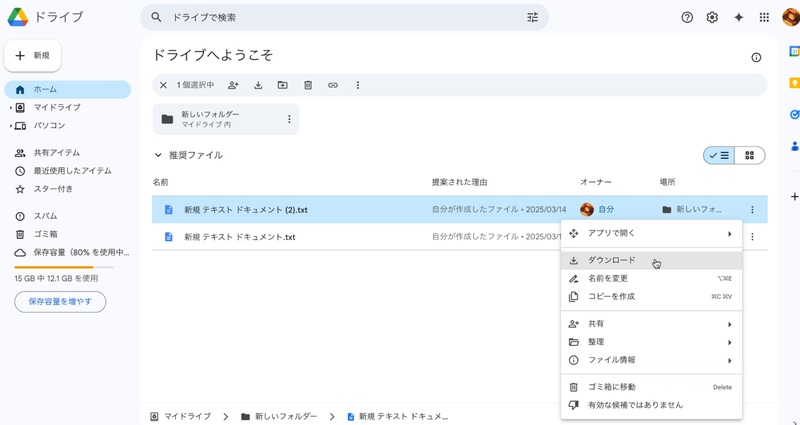Click the 名前 column header
The height and width of the screenshot is (425, 800).
pyautogui.click(x=160, y=182)
